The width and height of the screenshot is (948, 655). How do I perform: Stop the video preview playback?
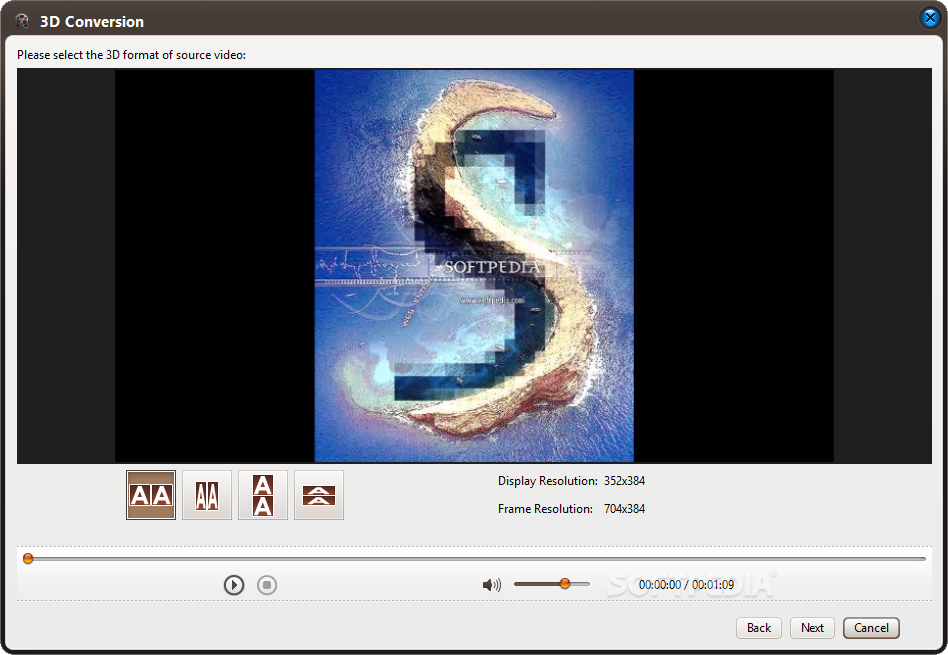[x=267, y=585]
